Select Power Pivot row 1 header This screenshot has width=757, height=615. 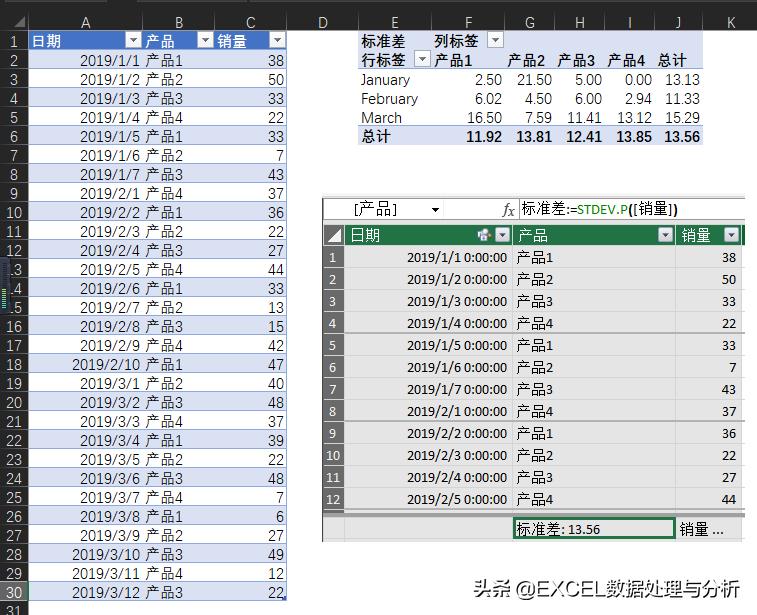(x=333, y=257)
